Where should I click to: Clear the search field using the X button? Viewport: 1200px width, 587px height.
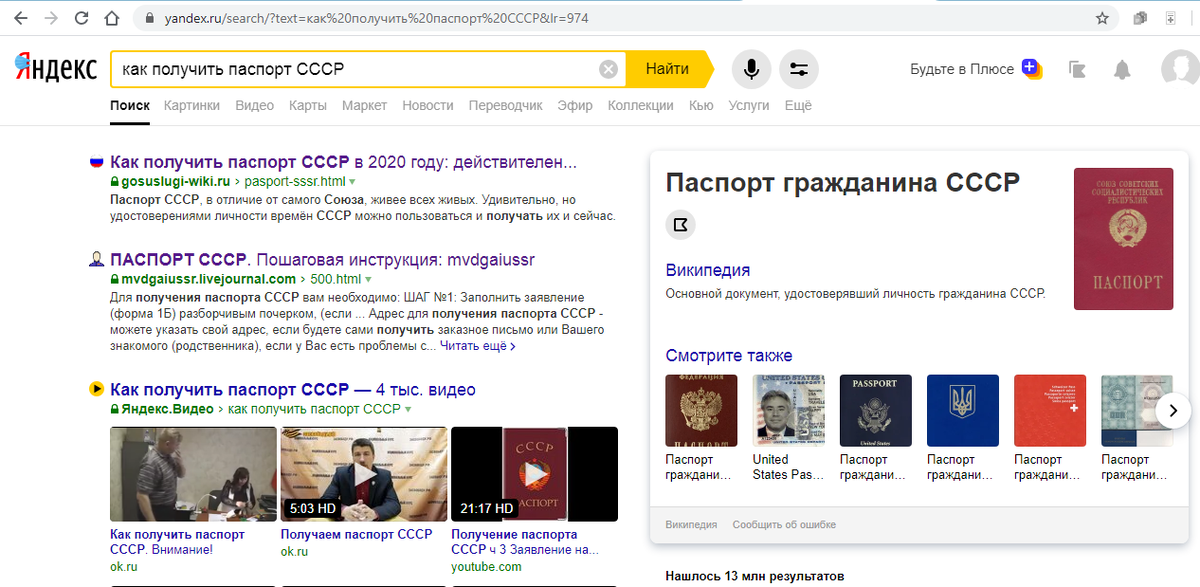[x=608, y=69]
